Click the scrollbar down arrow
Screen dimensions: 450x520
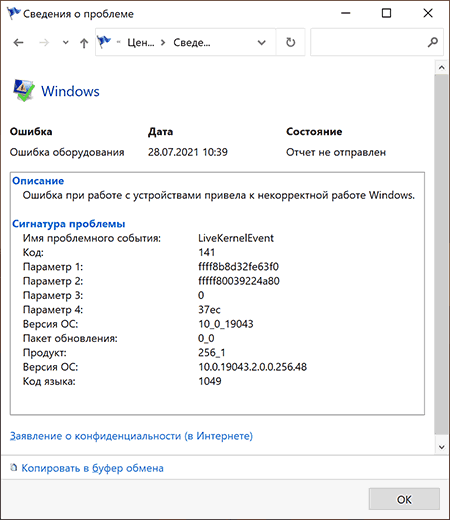click(x=442, y=447)
